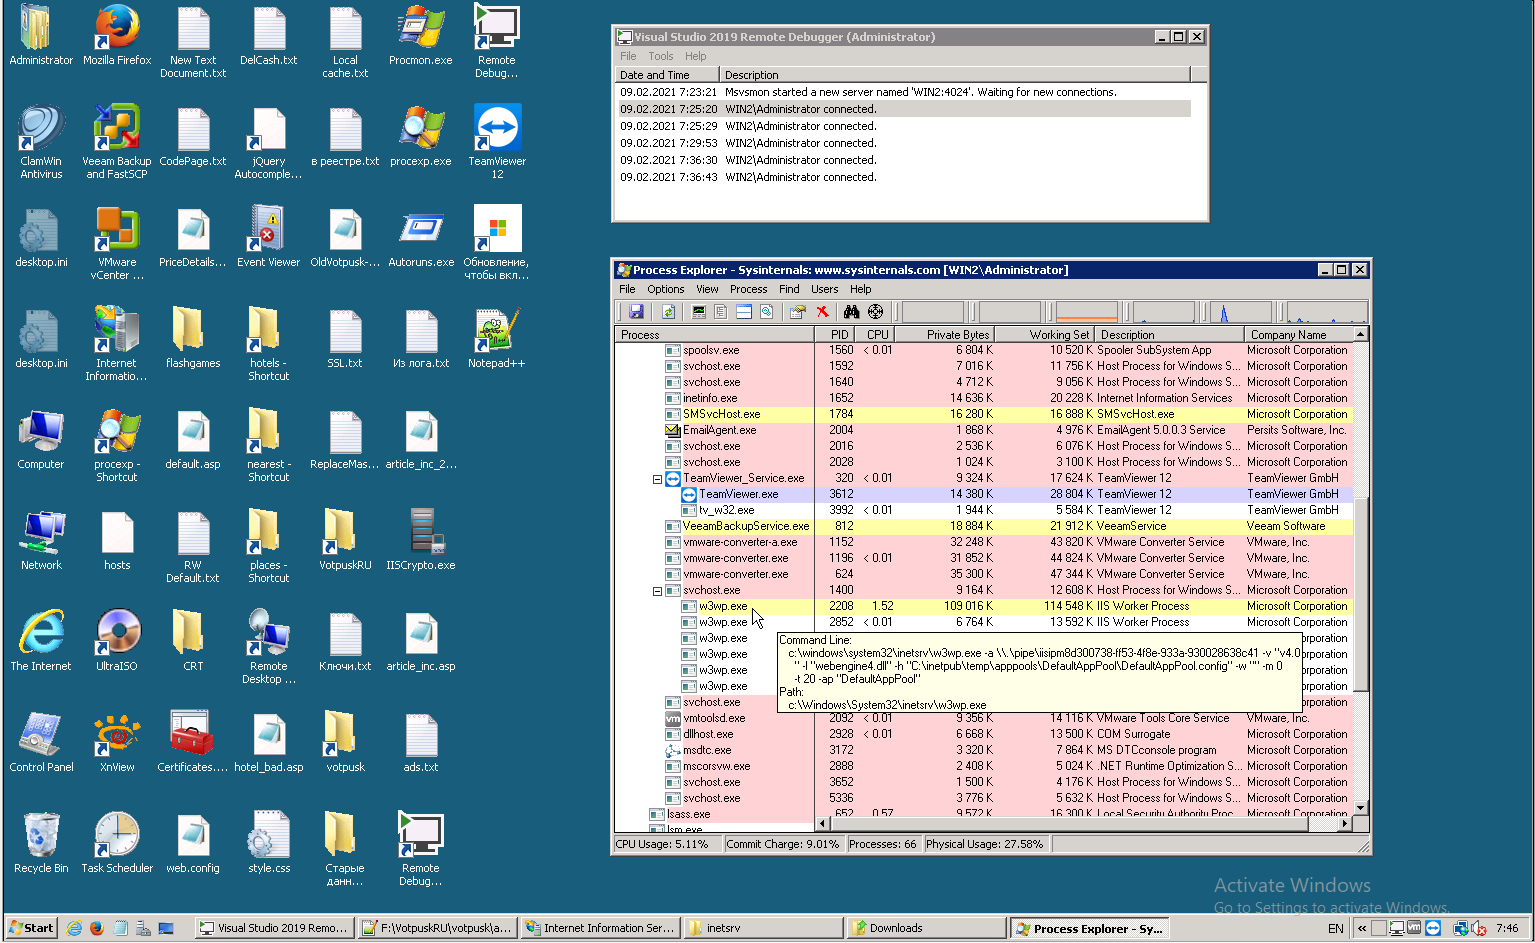Launch Internet Explorer from taskbar quick launch

click(74, 928)
